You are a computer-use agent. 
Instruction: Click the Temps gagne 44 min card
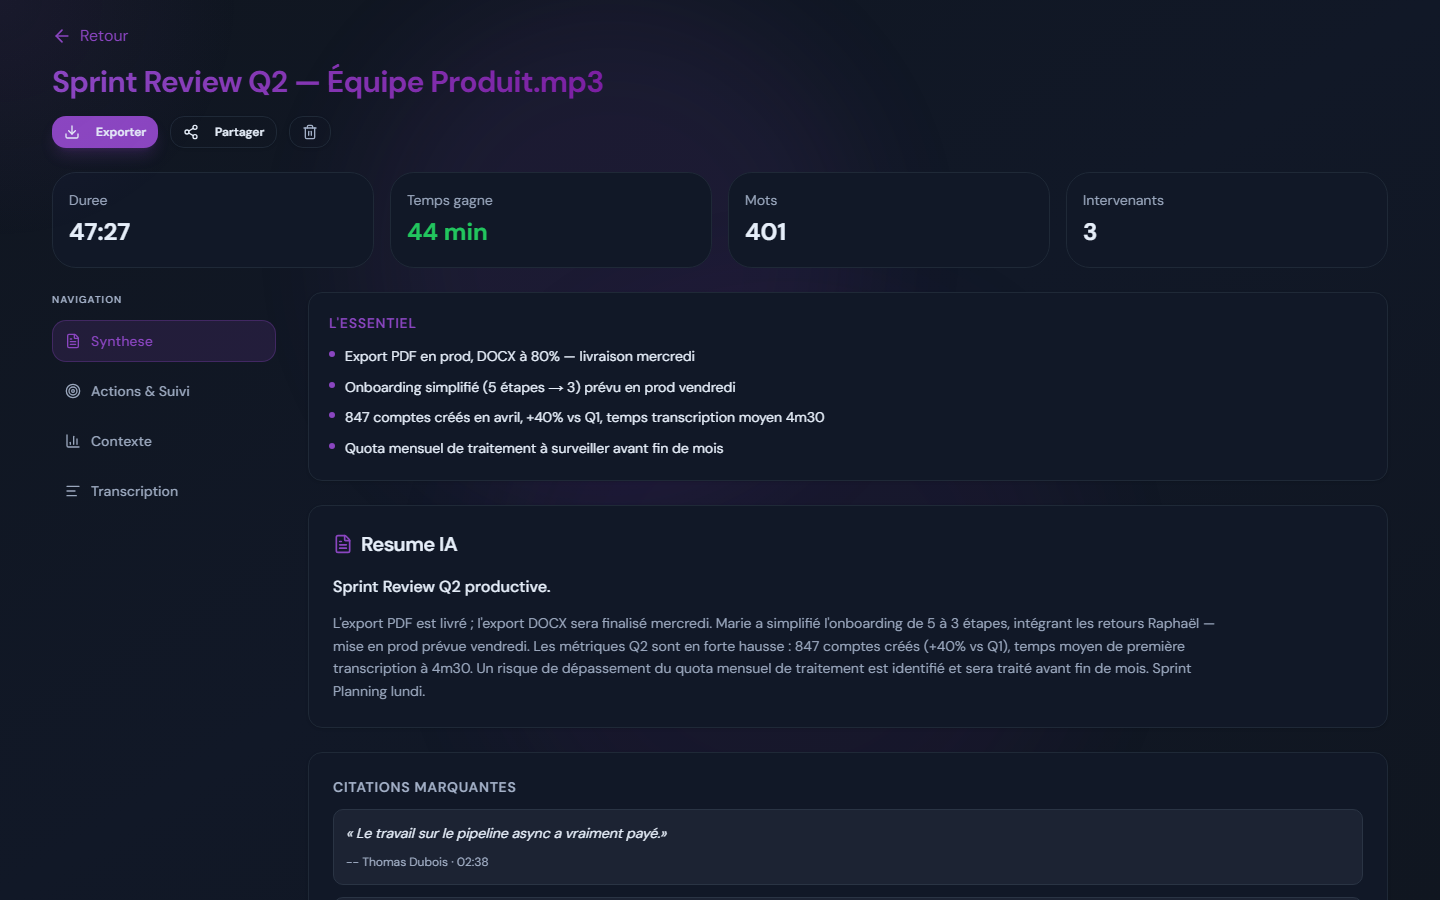tap(551, 220)
